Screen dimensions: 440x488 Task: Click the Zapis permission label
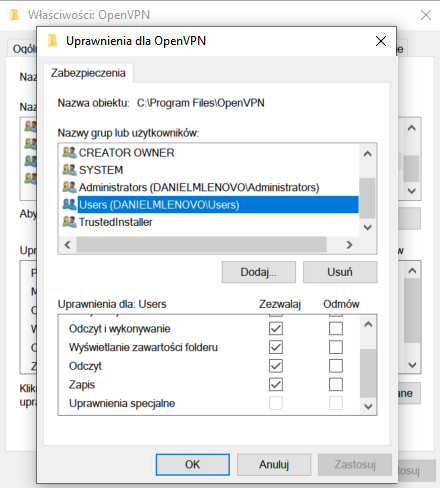(82, 385)
